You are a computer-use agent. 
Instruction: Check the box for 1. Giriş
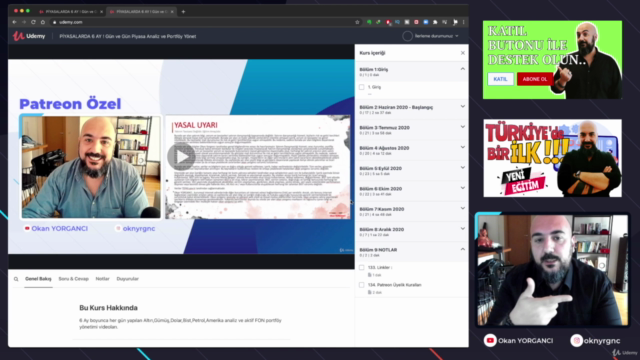362,87
